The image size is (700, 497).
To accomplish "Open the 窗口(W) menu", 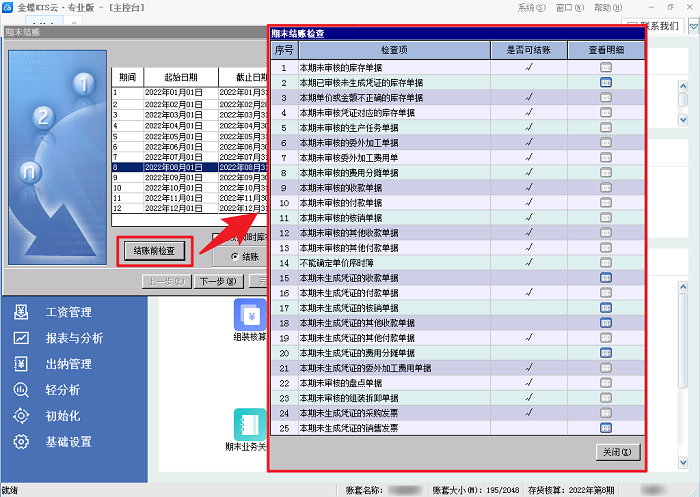I will [x=571, y=7].
